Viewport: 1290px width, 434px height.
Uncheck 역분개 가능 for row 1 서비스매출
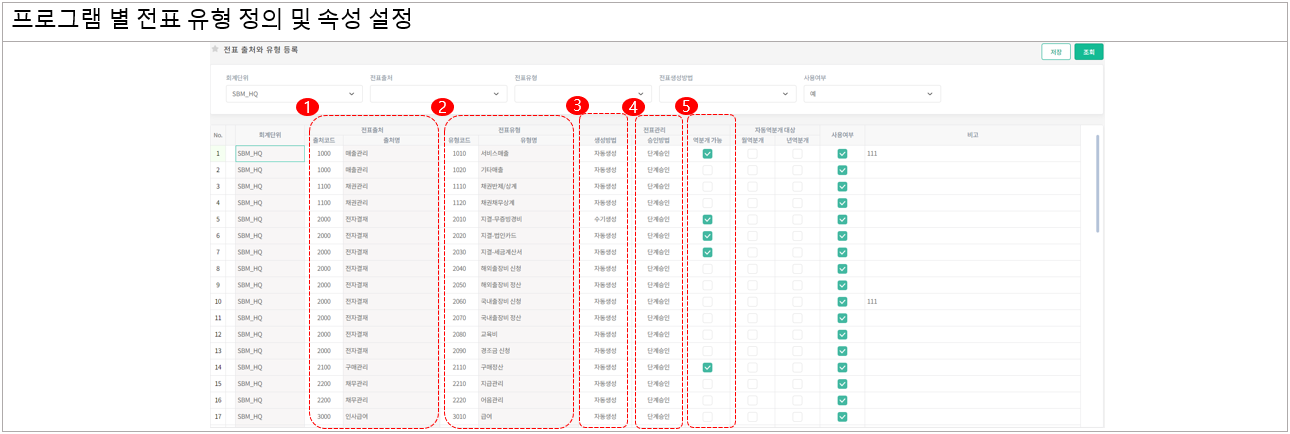(707, 154)
